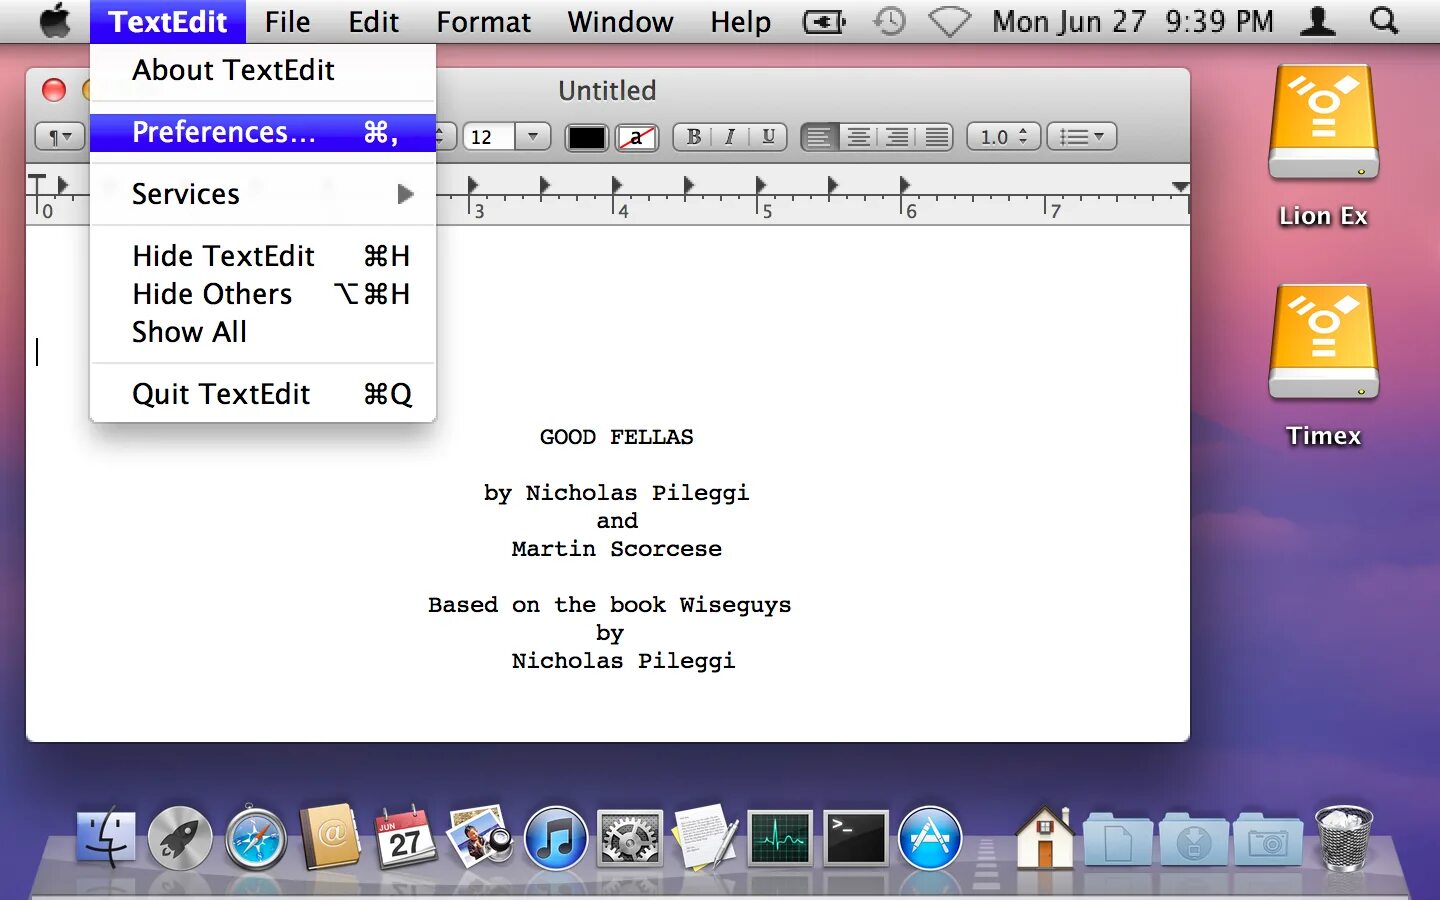
Task: Align text right
Action: 897,137
